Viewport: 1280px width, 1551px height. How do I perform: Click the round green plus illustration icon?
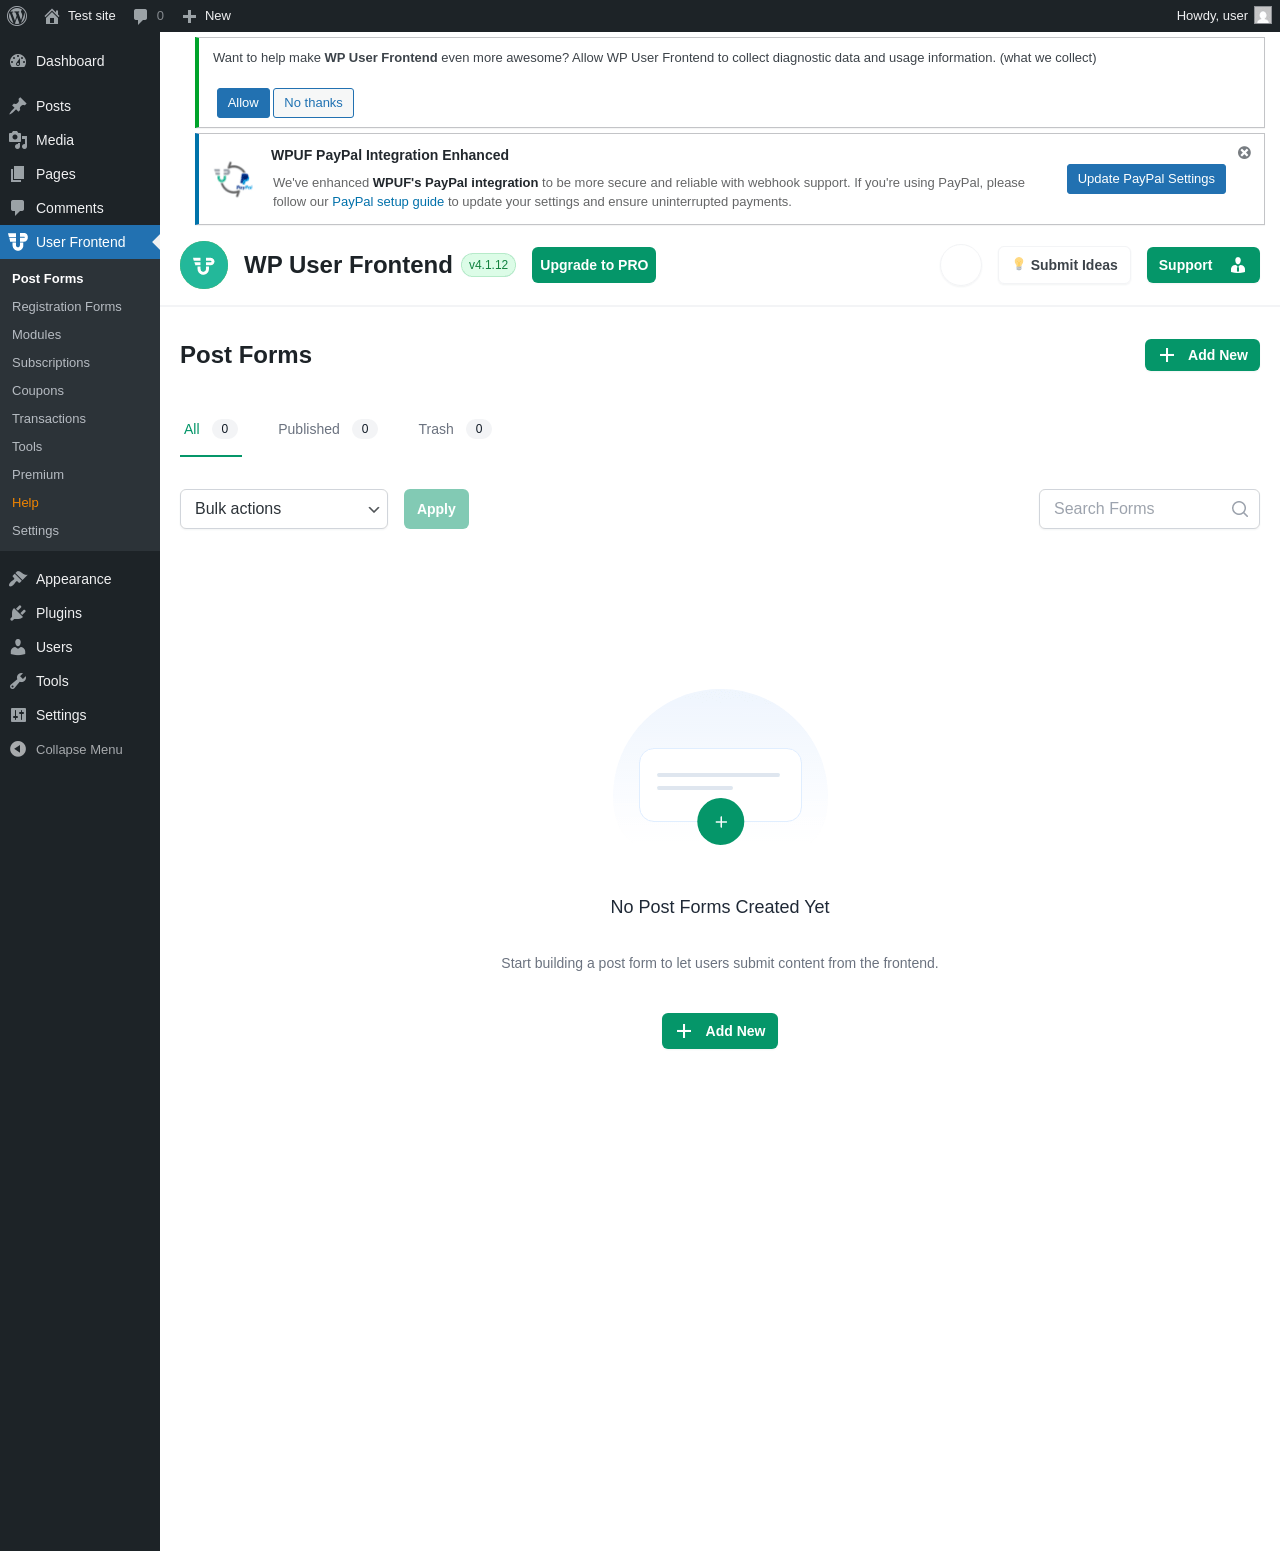click(721, 822)
